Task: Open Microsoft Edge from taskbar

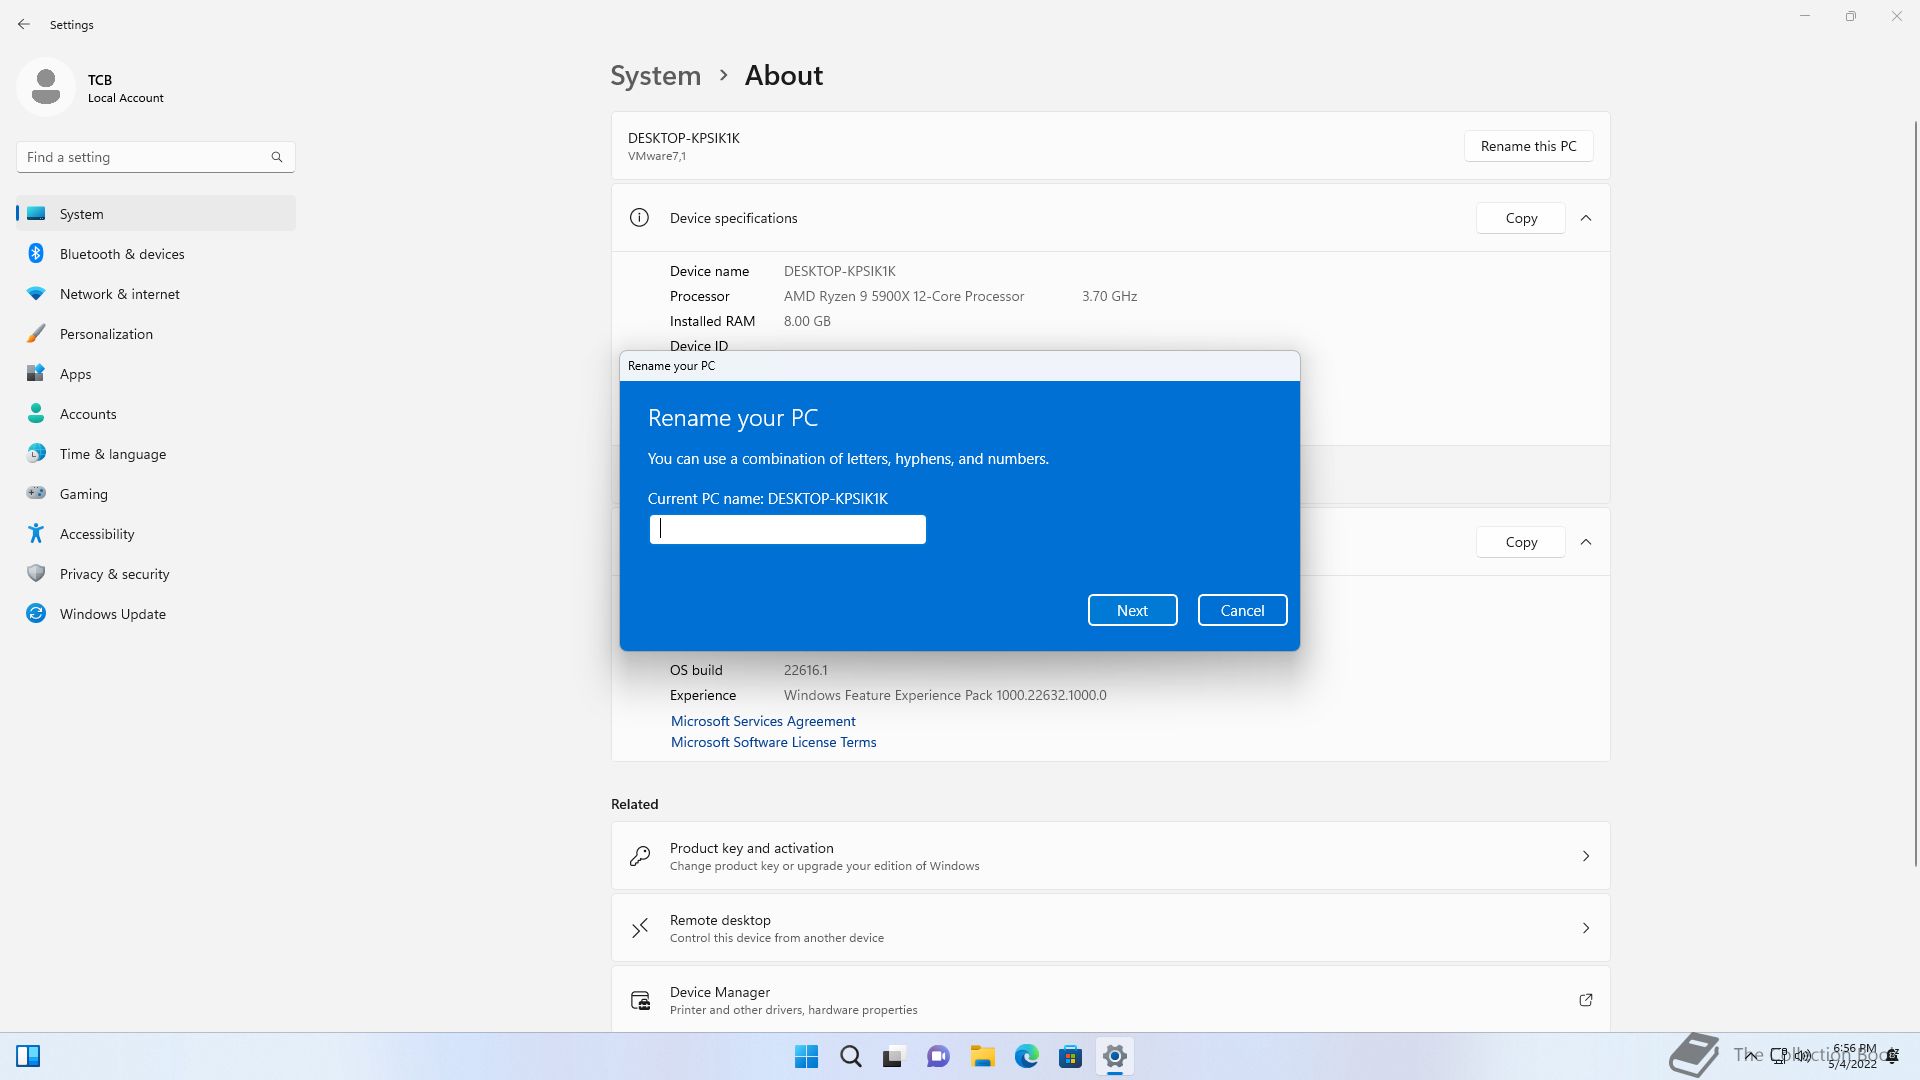Action: pyautogui.click(x=1026, y=1057)
